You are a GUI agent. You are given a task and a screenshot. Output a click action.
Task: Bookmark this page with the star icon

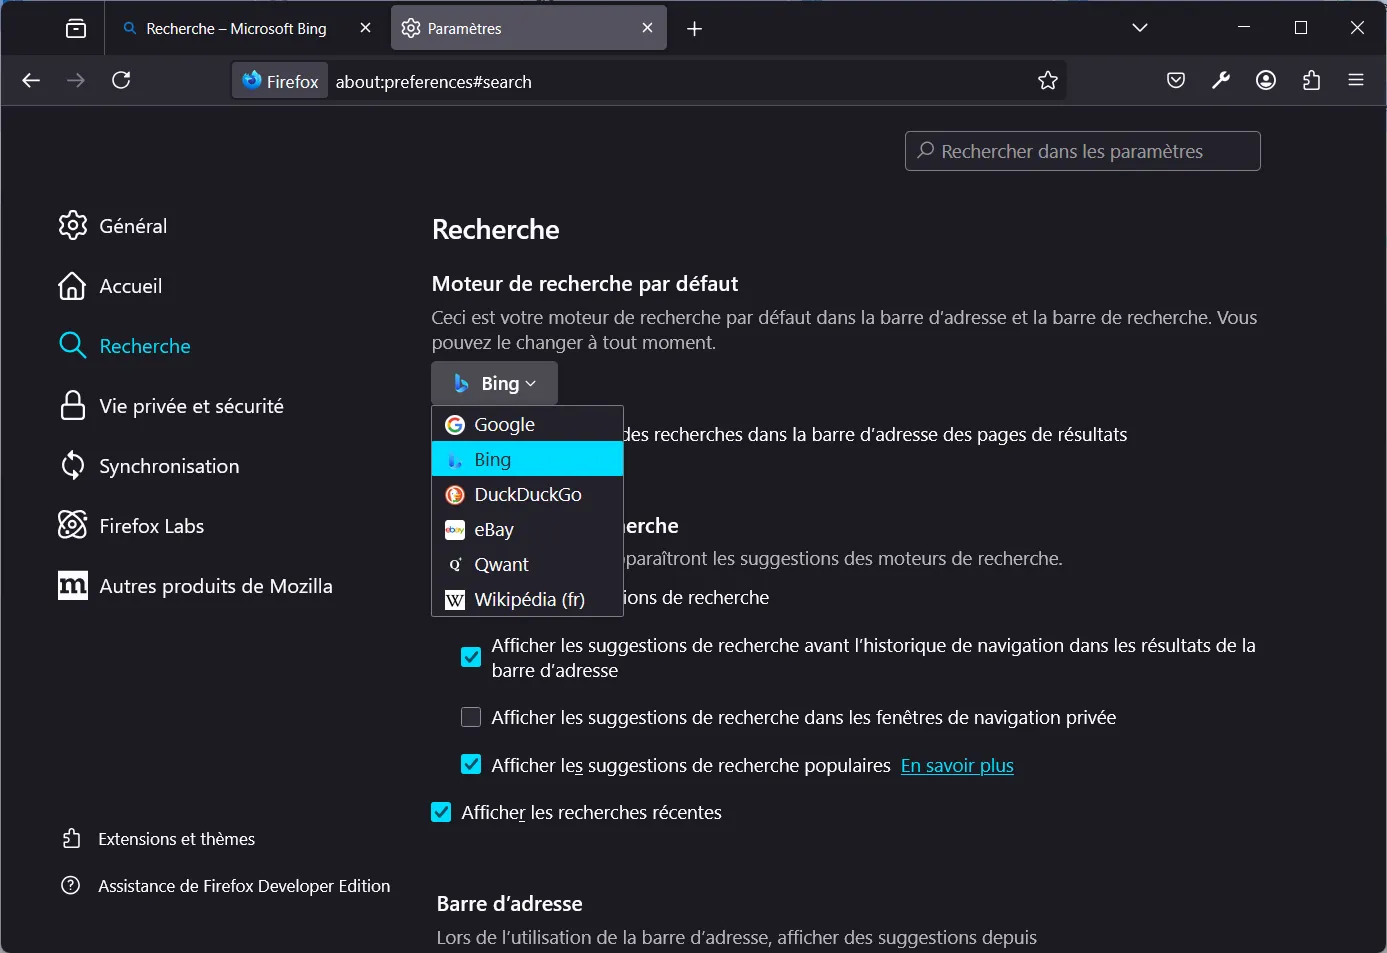tap(1047, 81)
